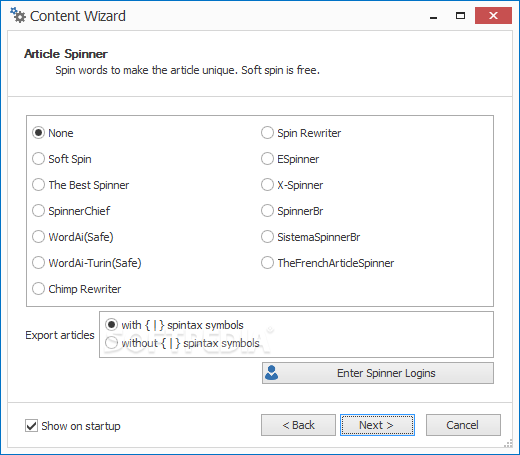Click the Article Spinner heading

tap(66, 54)
